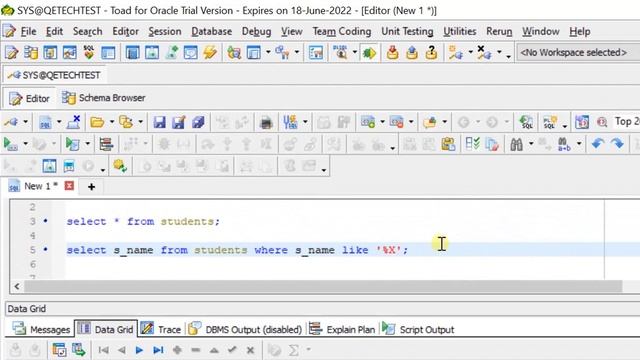Click the Save As icon
640x360 pixels.
(179, 122)
